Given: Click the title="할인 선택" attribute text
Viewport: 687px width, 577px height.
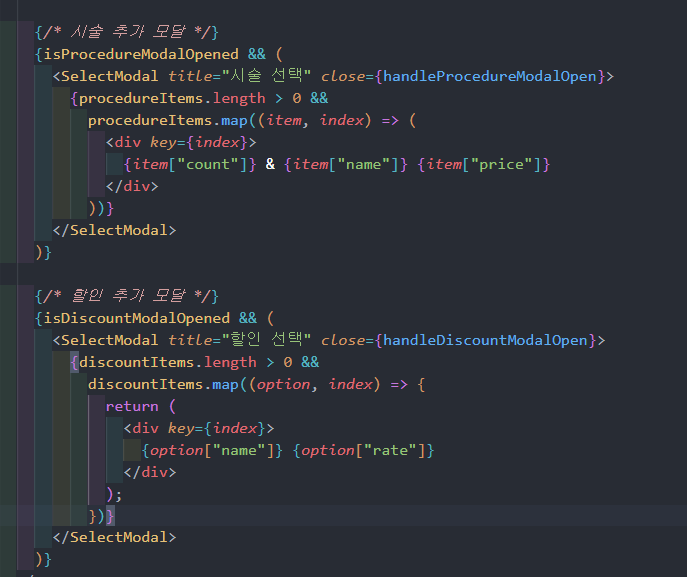Looking at the screenshot, I should tap(240, 340).
